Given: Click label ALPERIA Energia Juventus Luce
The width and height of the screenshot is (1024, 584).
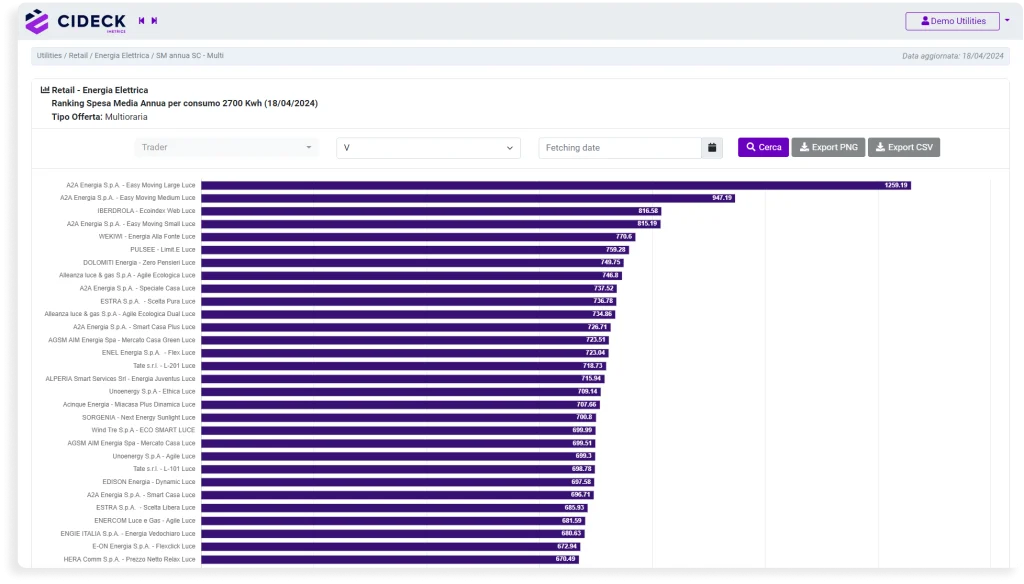Looking at the screenshot, I should [120, 379].
